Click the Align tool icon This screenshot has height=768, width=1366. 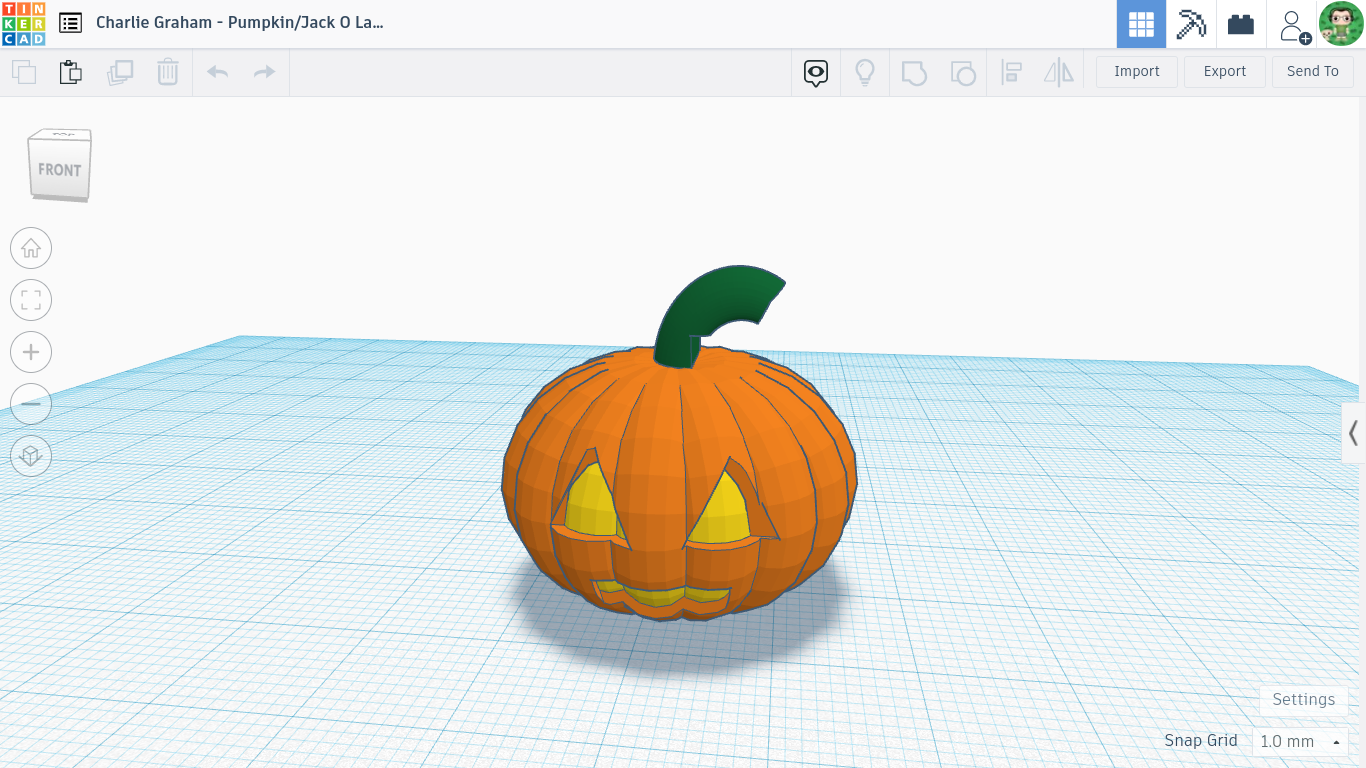tap(1011, 72)
